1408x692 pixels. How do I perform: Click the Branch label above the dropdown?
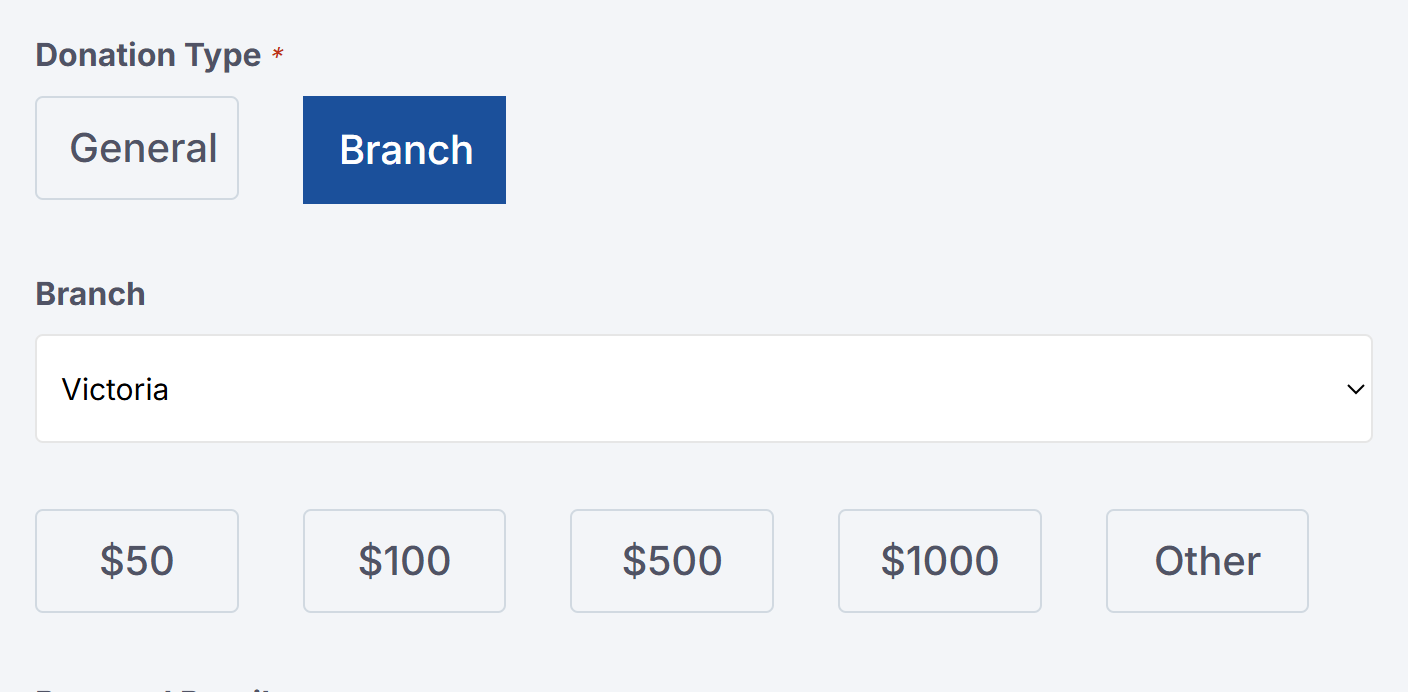[x=90, y=294]
